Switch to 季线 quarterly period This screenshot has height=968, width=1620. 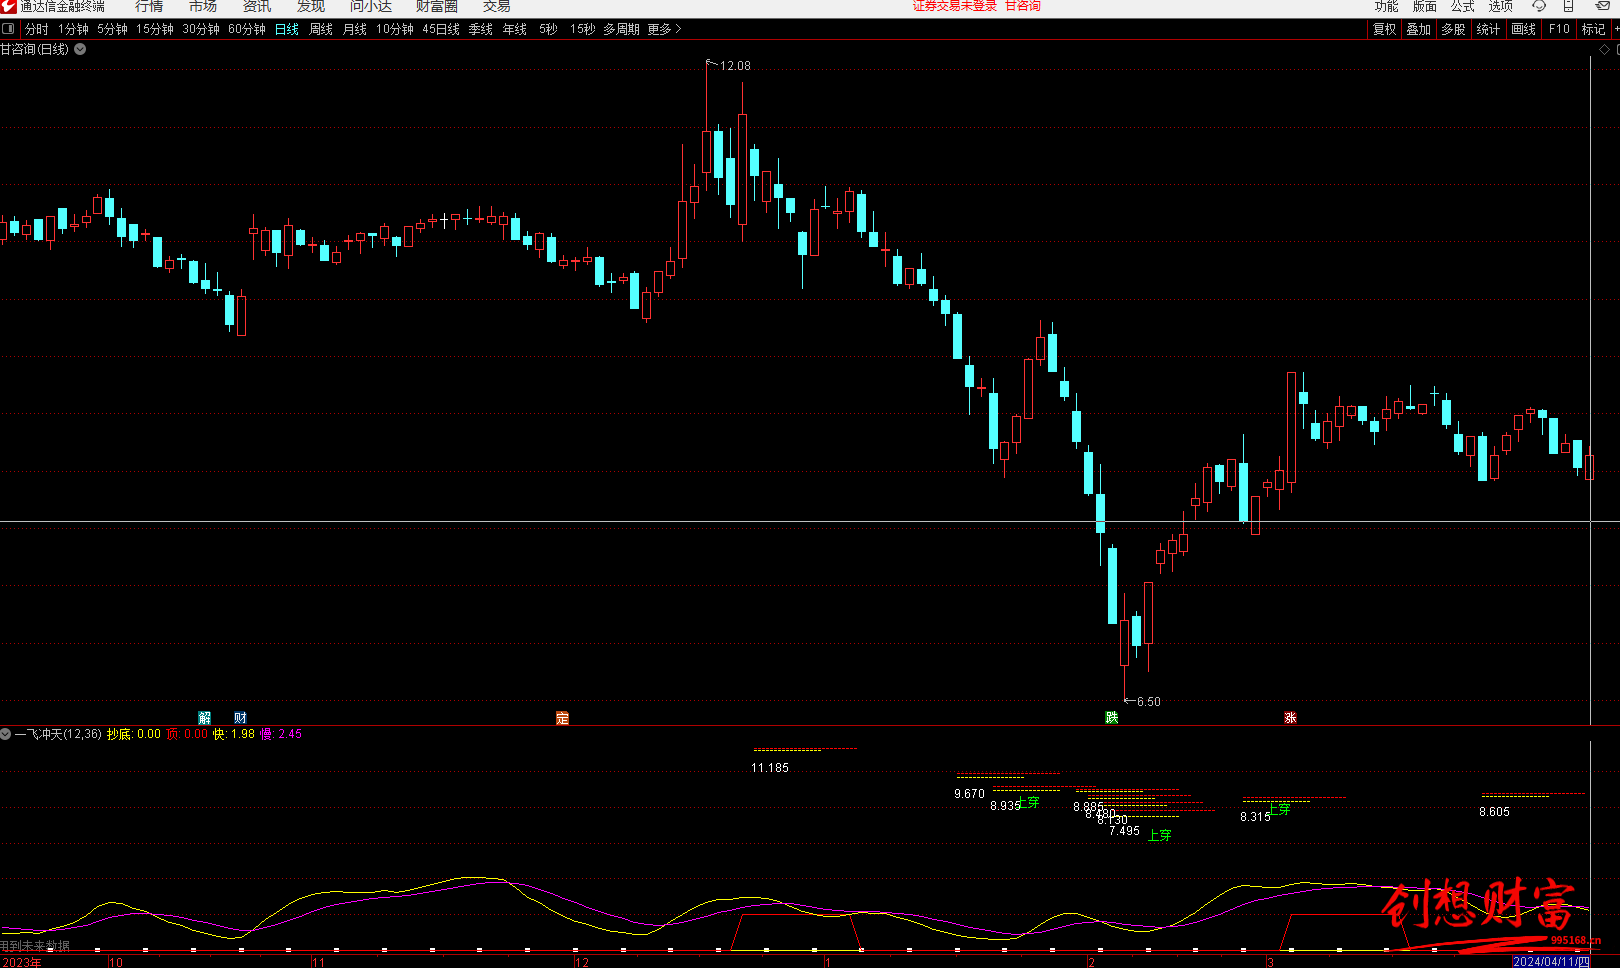pyautogui.click(x=481, y=29)
